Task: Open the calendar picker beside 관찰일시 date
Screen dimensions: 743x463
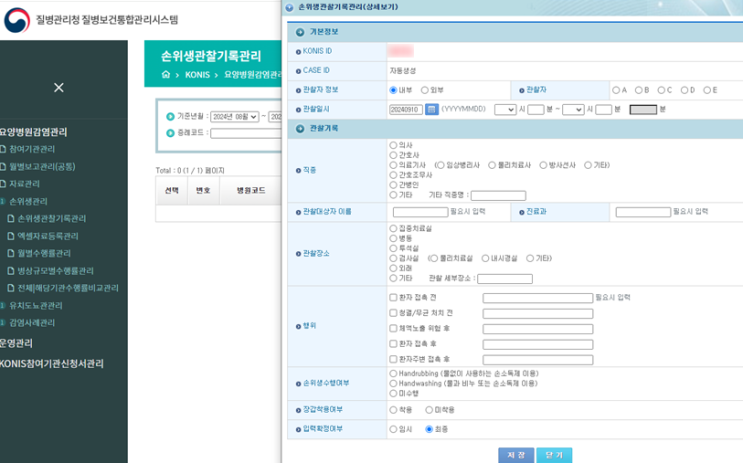Action: coord(431,109)
